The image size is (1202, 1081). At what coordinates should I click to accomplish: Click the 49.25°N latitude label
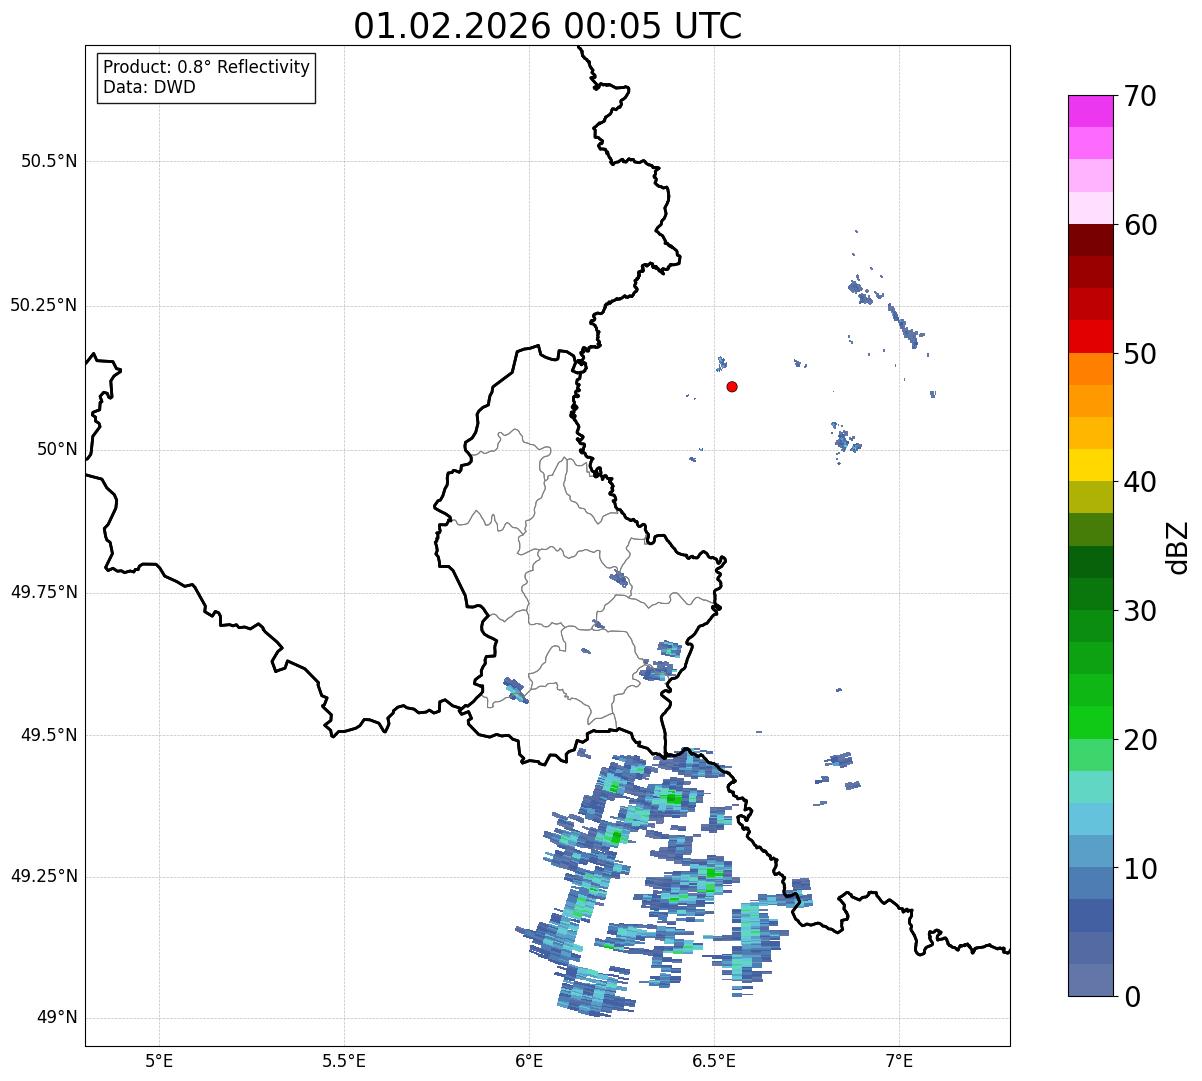pos(43,876)
